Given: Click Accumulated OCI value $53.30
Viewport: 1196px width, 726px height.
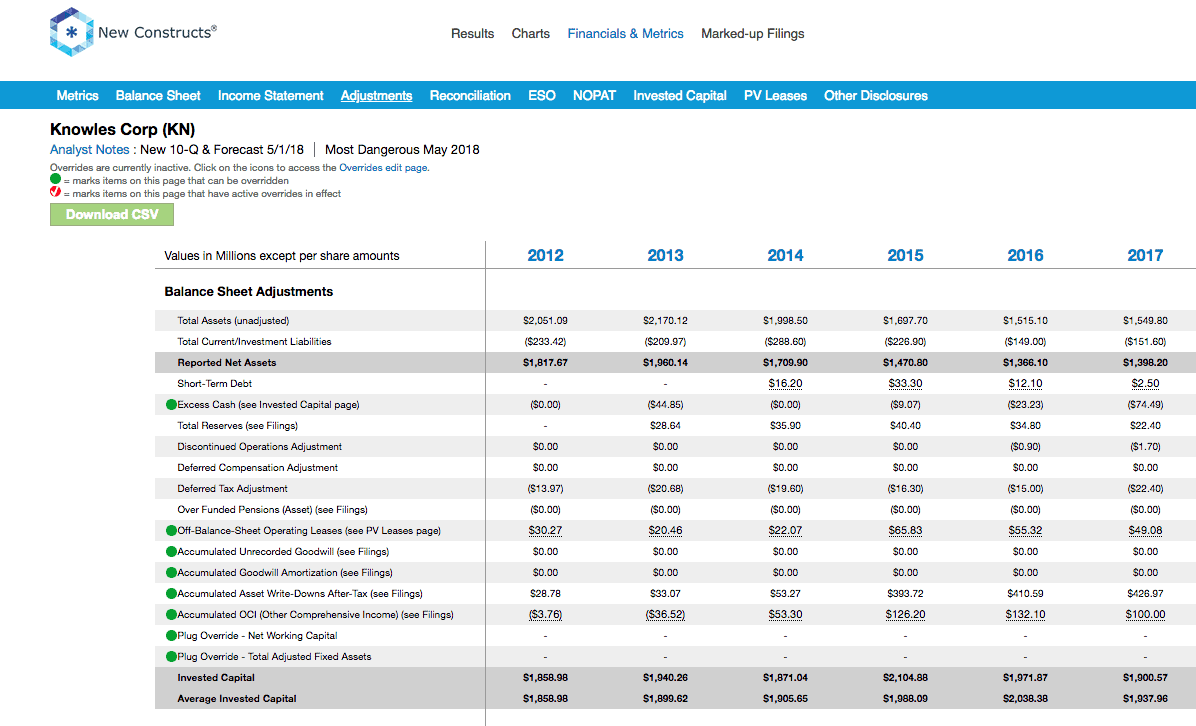Looking at the screenshot, I should tap(785, 614).
